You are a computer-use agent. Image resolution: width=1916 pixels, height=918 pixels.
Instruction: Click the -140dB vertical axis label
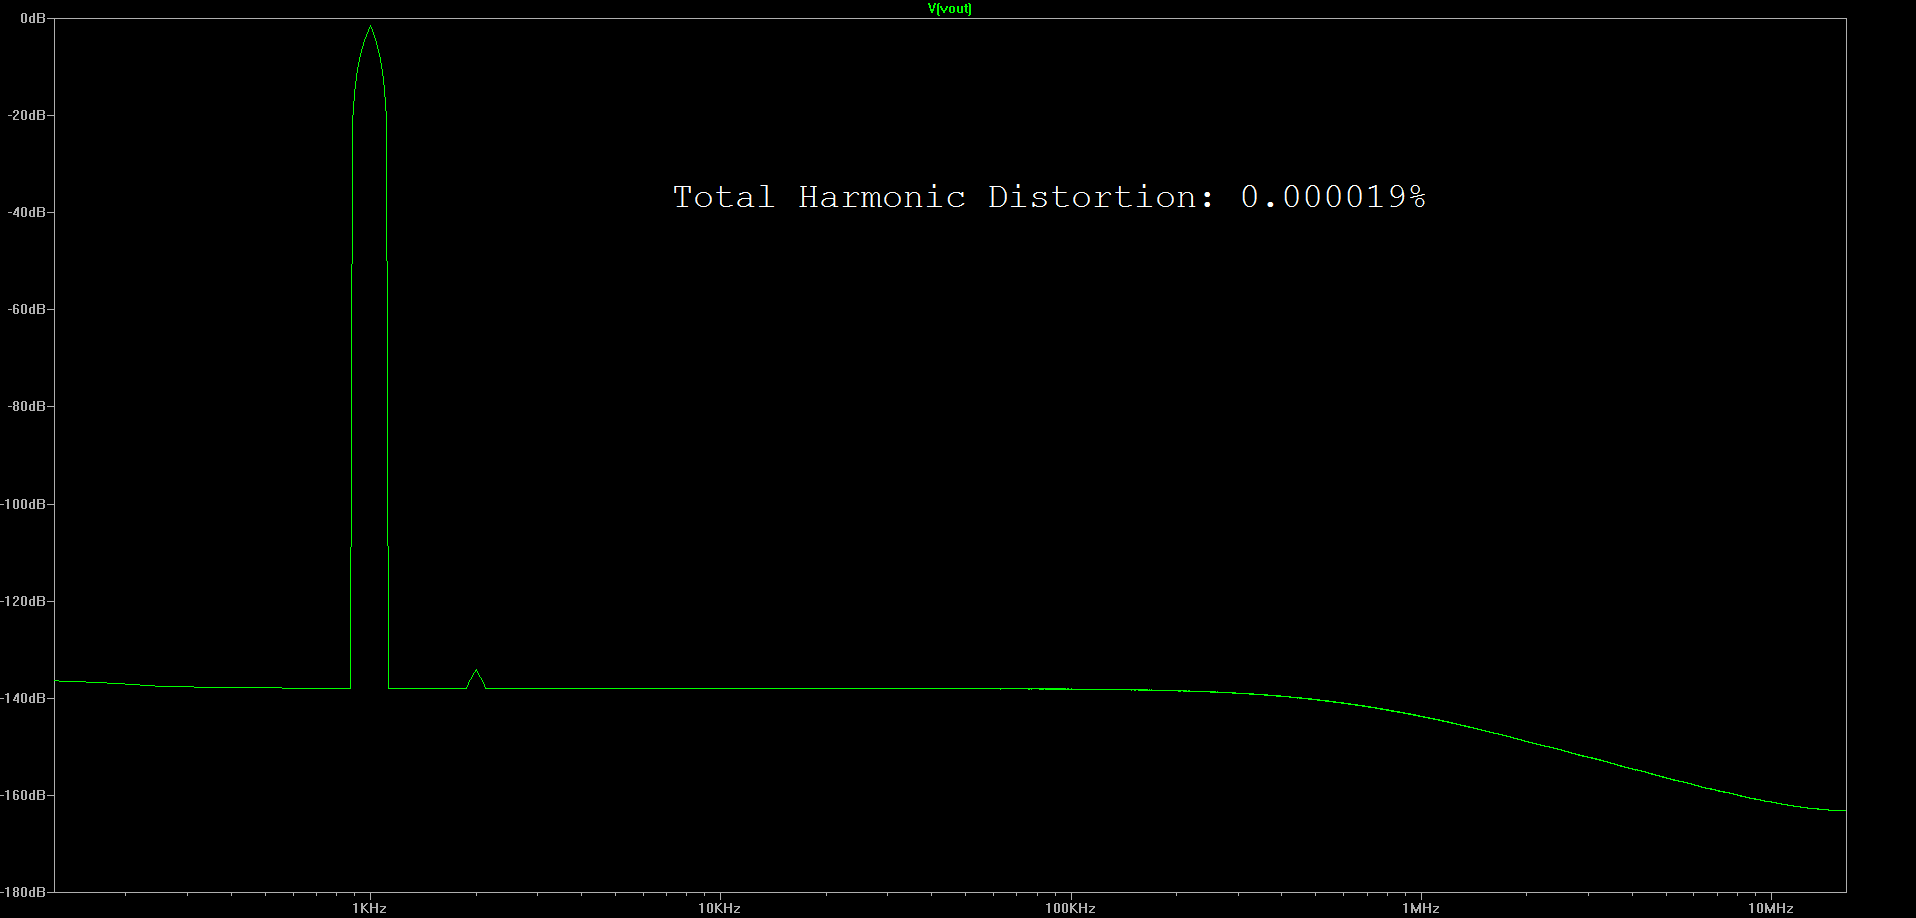pyautogui.click(x=24, y=698)
